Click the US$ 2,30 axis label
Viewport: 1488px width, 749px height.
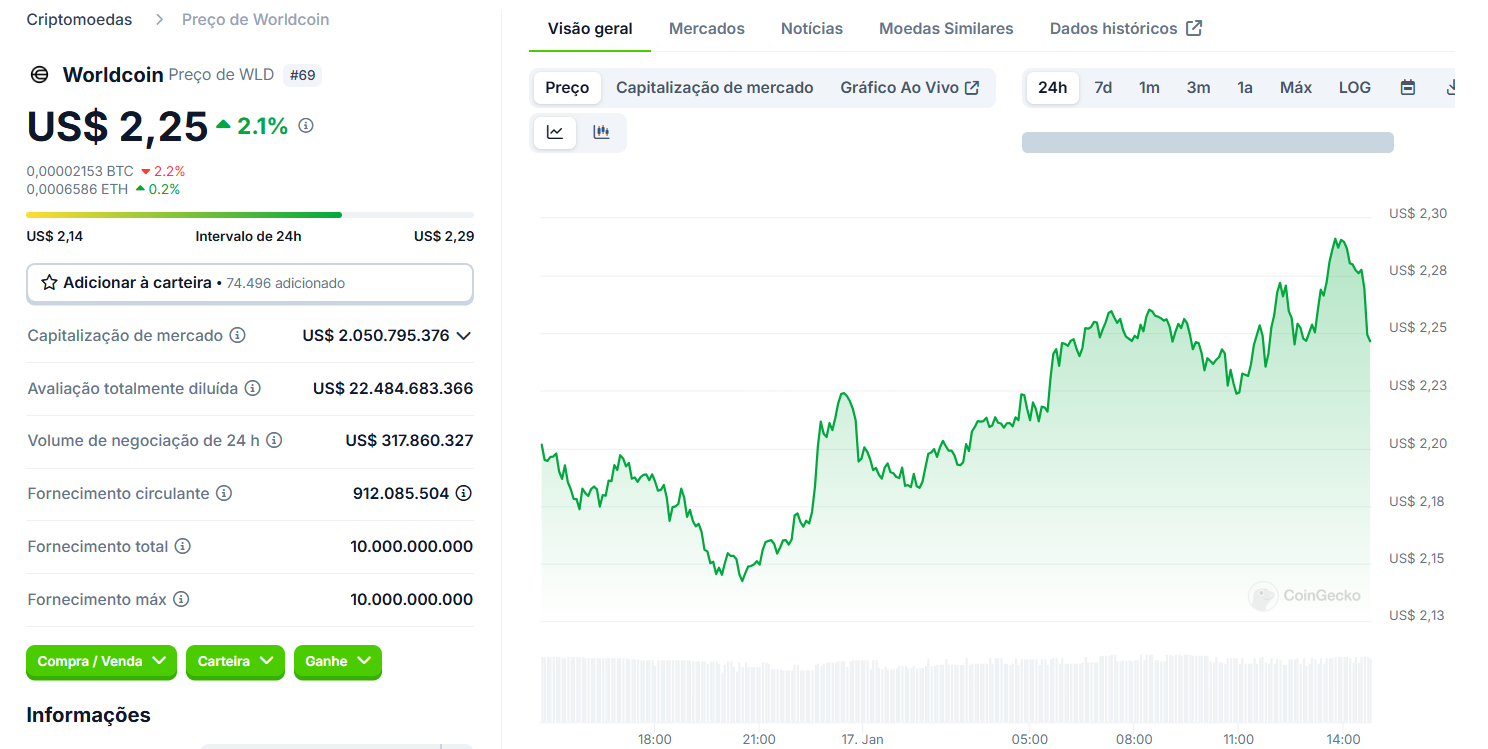point(1418,213)
